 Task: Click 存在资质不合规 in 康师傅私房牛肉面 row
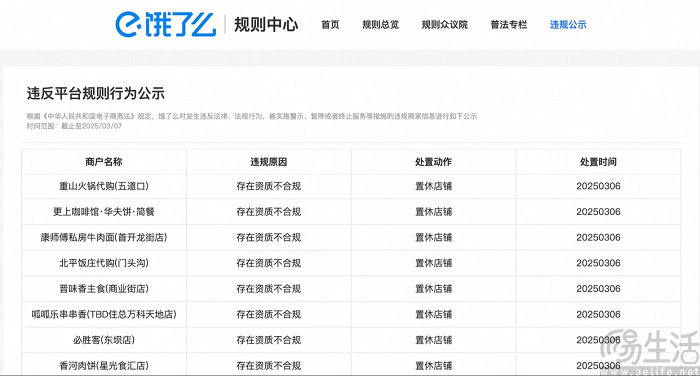(x=268, y=237)
